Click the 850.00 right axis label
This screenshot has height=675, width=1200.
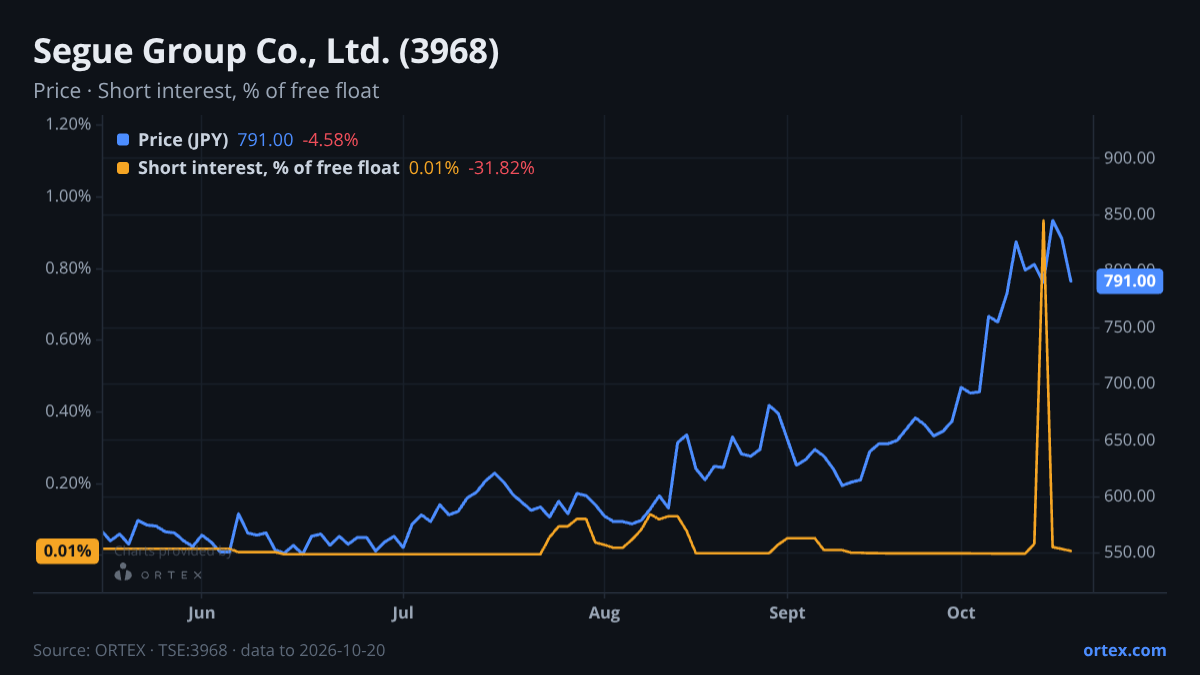(1130, 214)
